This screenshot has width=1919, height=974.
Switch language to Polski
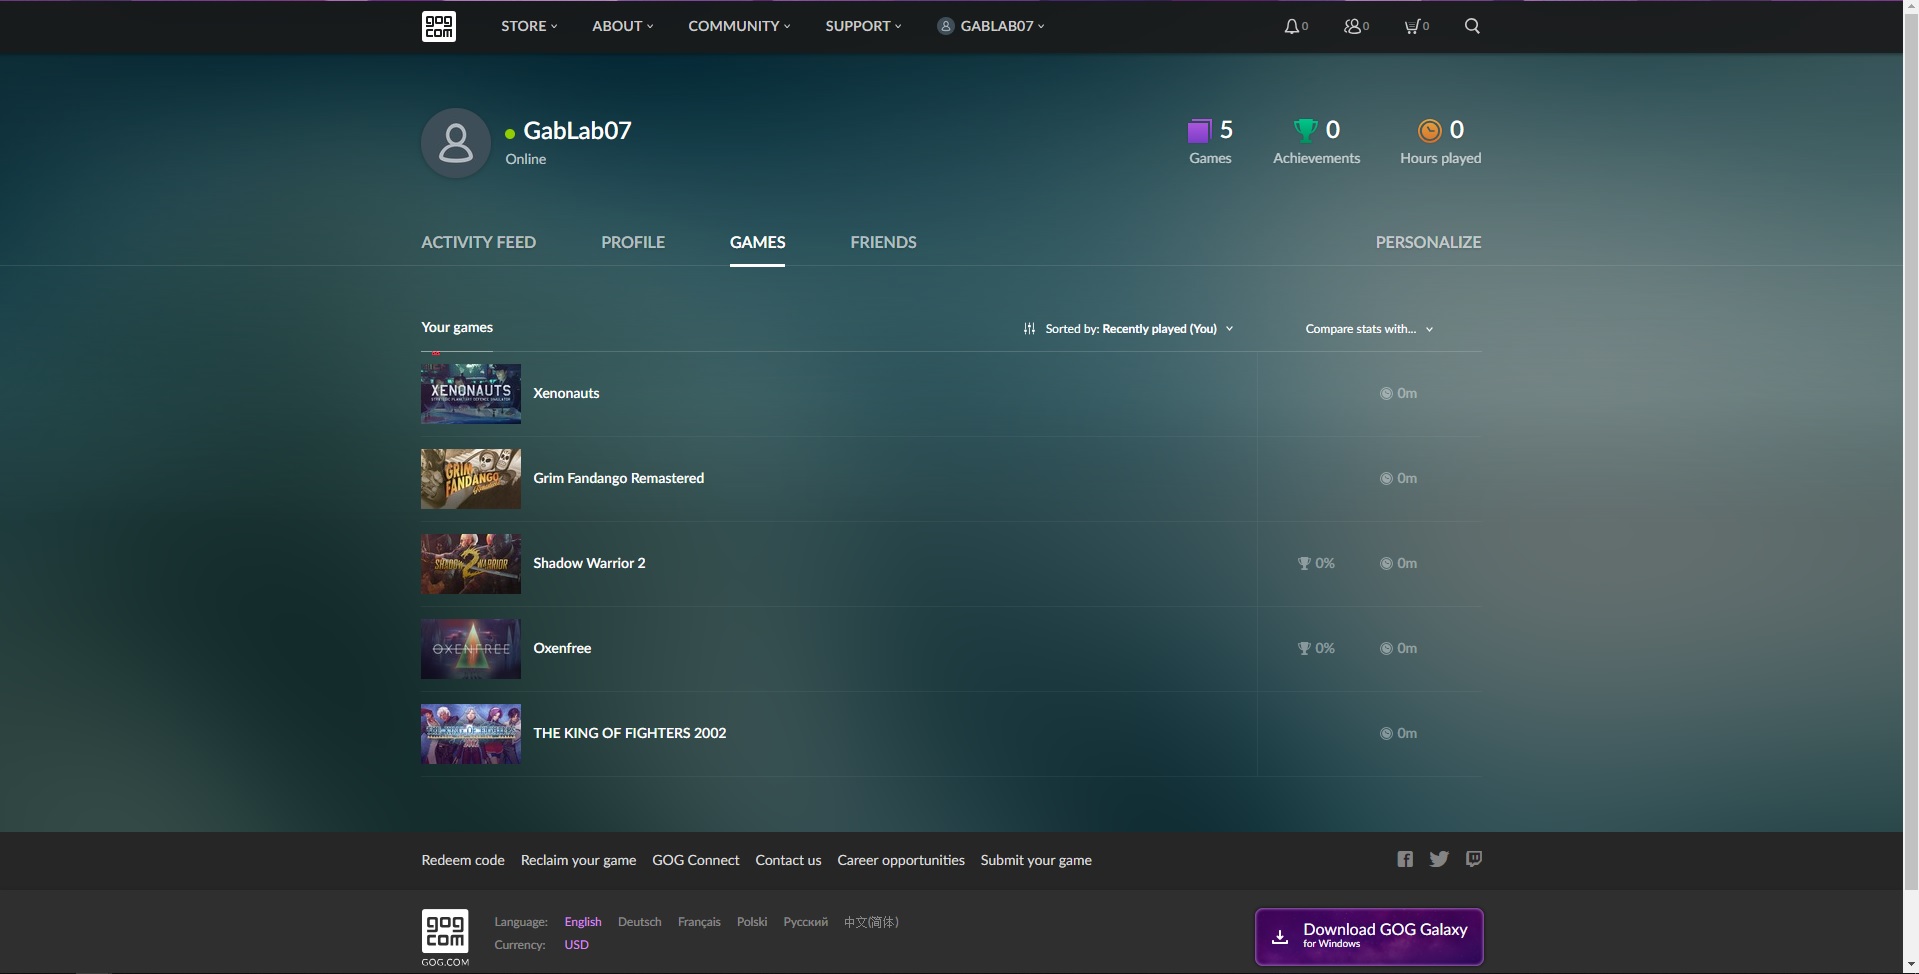click(752, 922)
